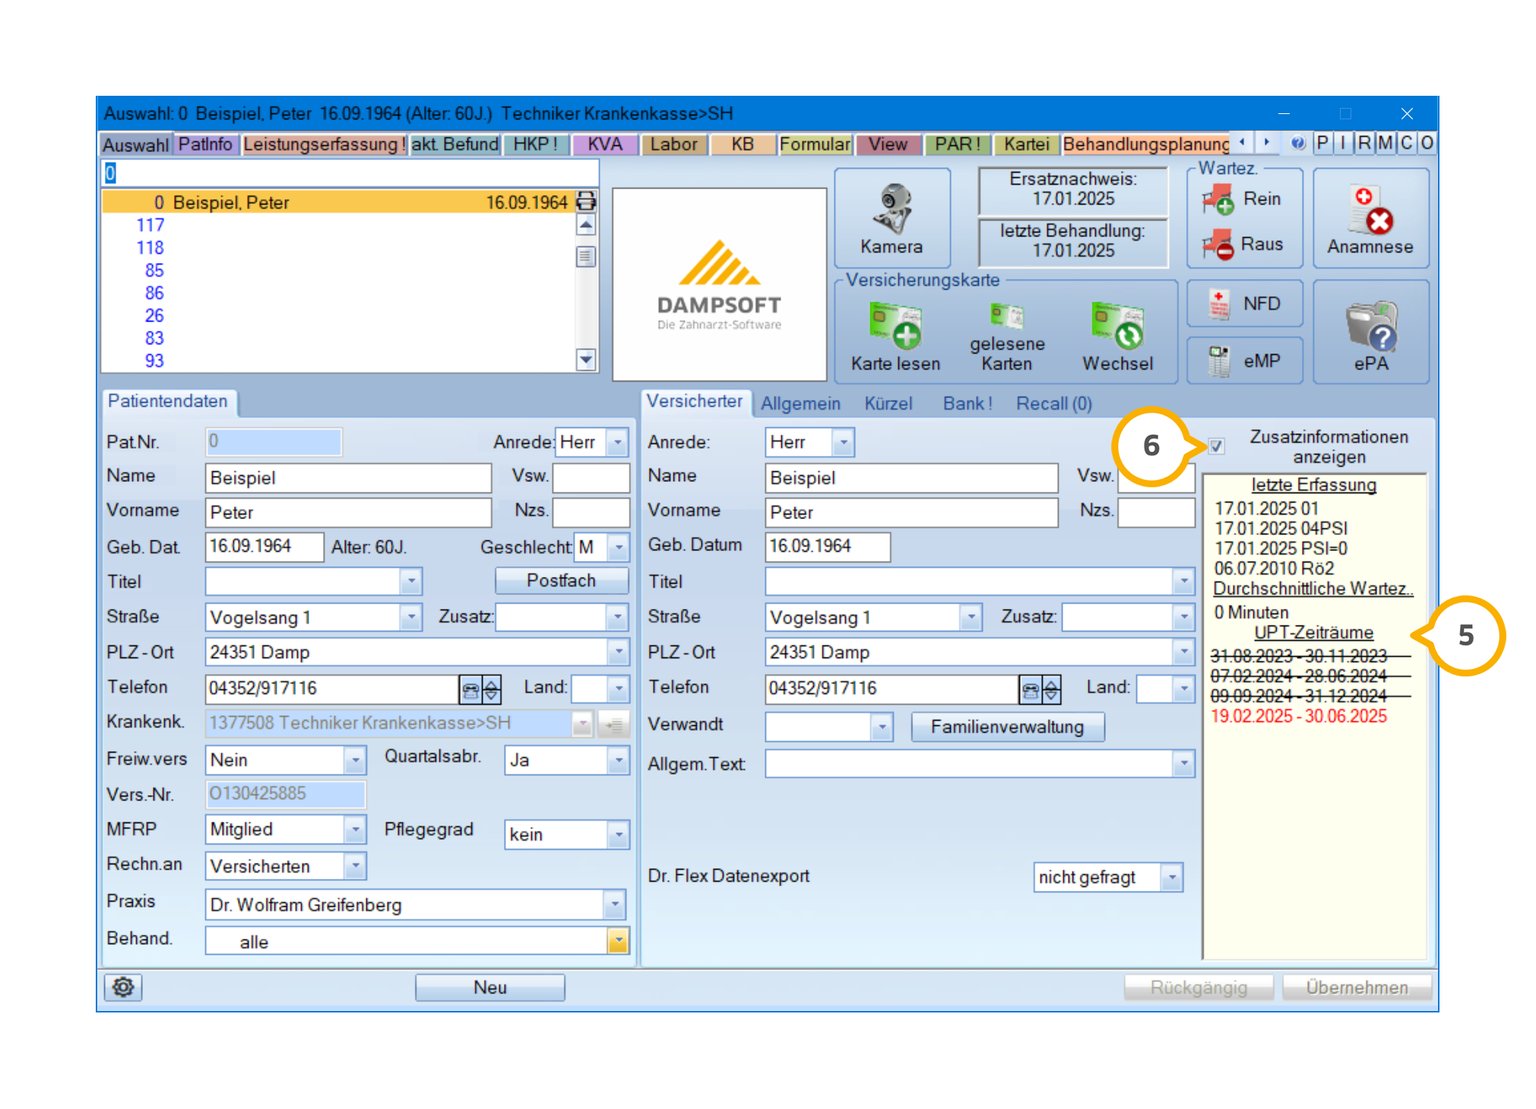Screen dimensions: 1536x1109
Task: Open gelesene Karten list
Action: (x=1006, y=338)
